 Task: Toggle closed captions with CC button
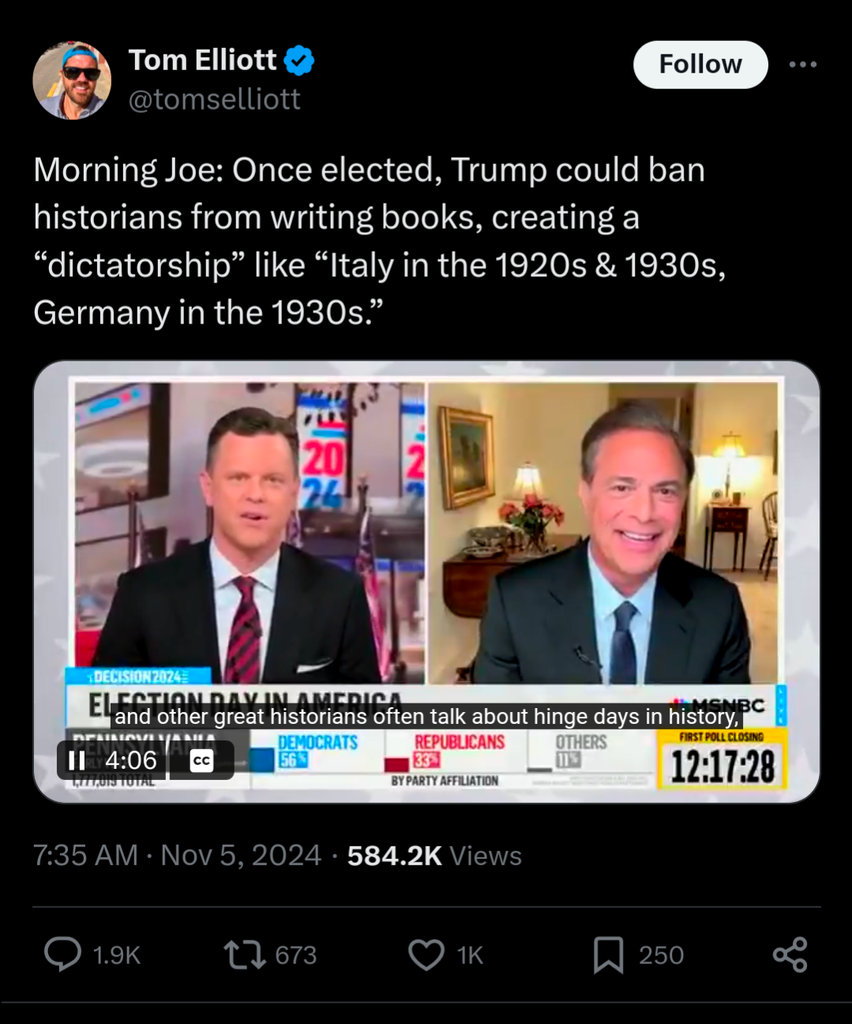(x=201, y=761)
